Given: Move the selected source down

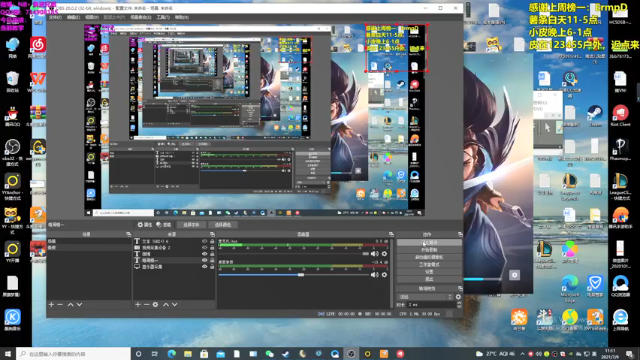Looking at the screenshot, I should 175,304.
